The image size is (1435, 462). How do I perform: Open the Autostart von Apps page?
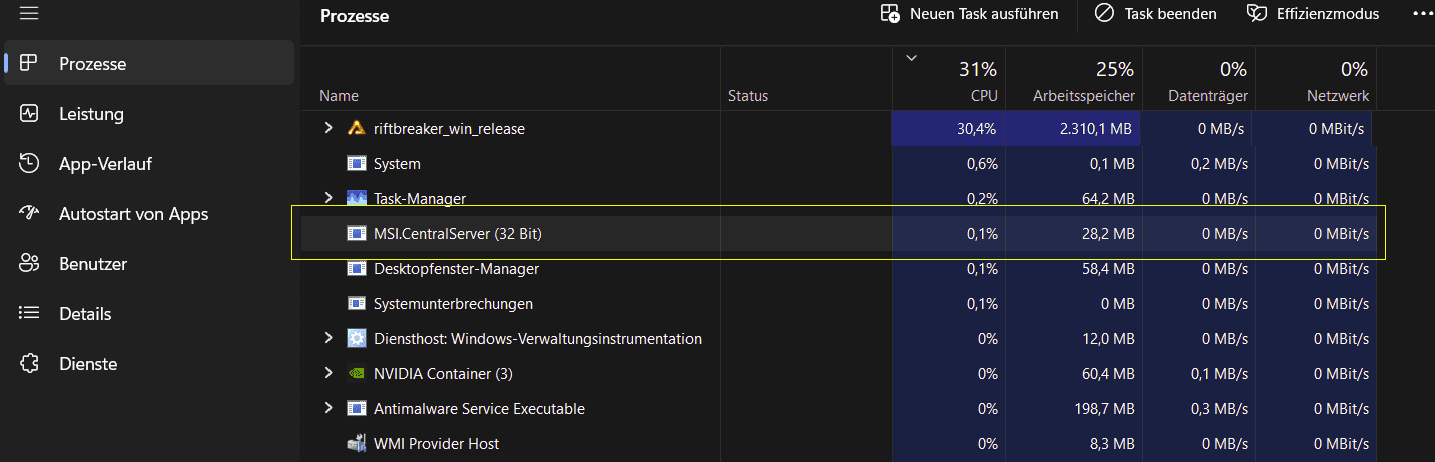click(133, 214)
